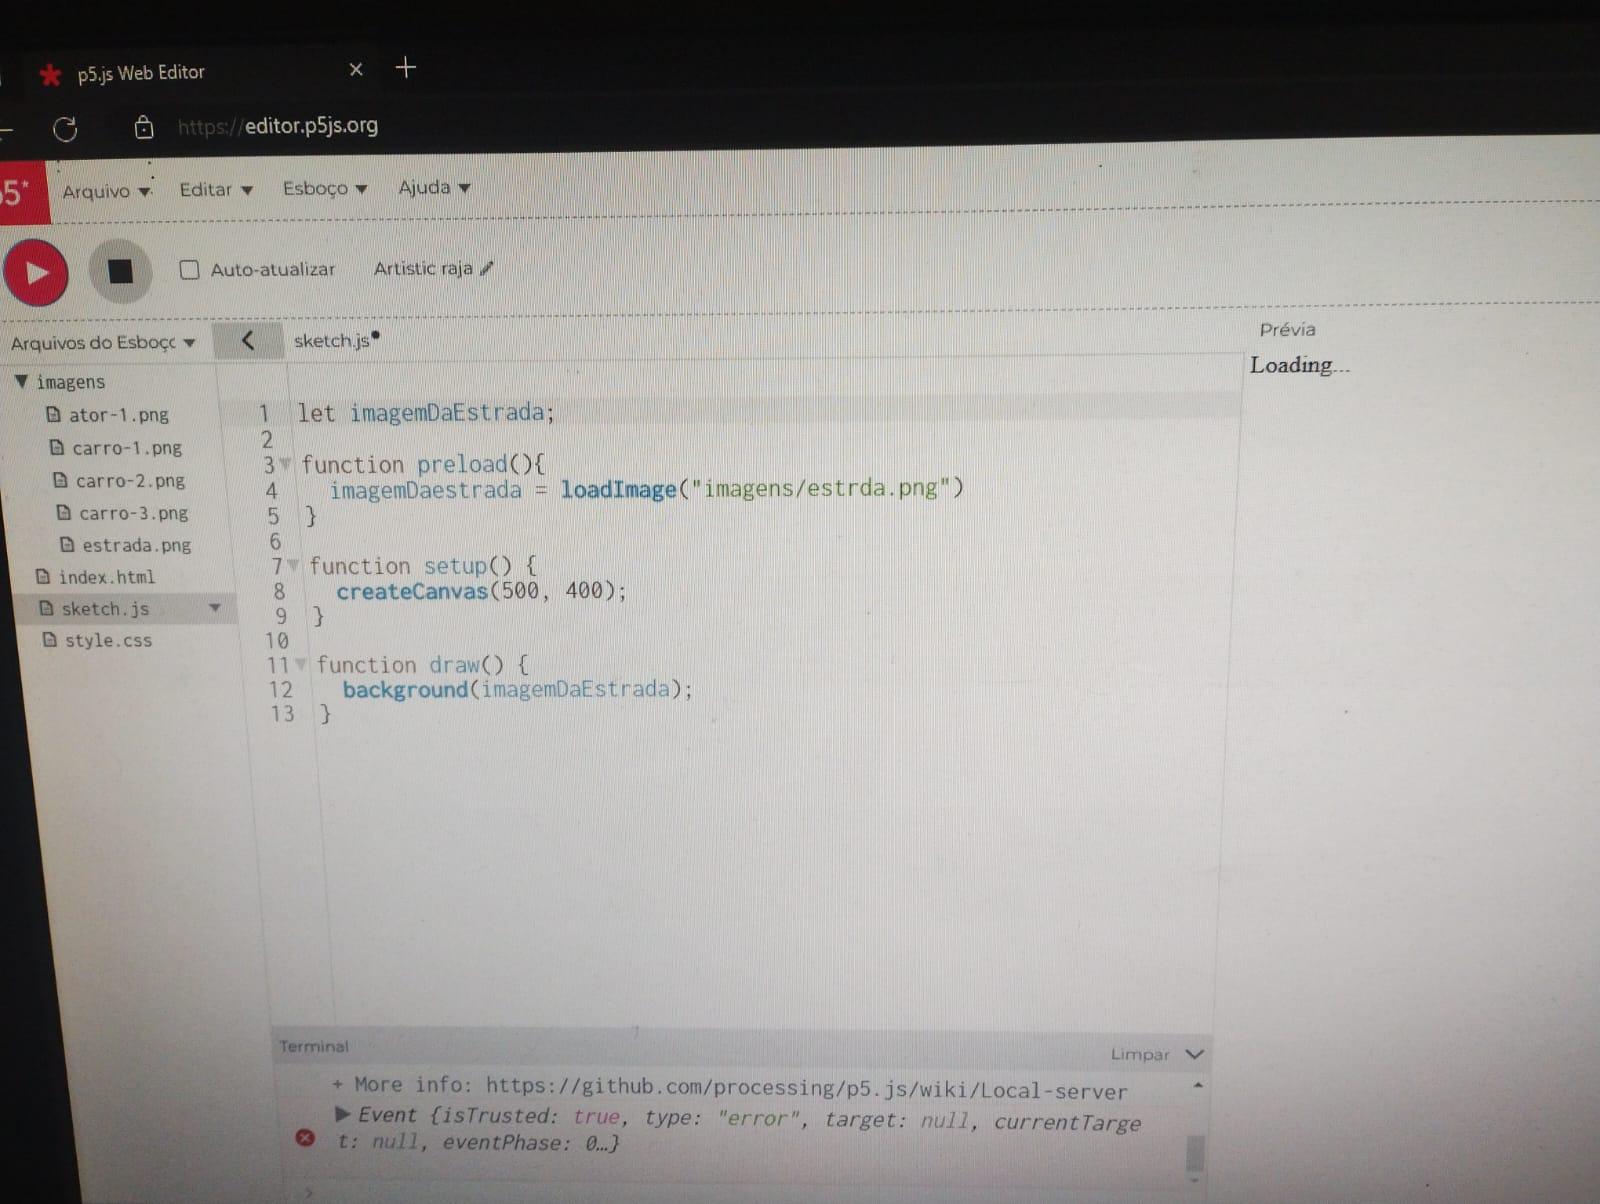
Task: Select carro-1.png file
Action: (x=116, y=448)
